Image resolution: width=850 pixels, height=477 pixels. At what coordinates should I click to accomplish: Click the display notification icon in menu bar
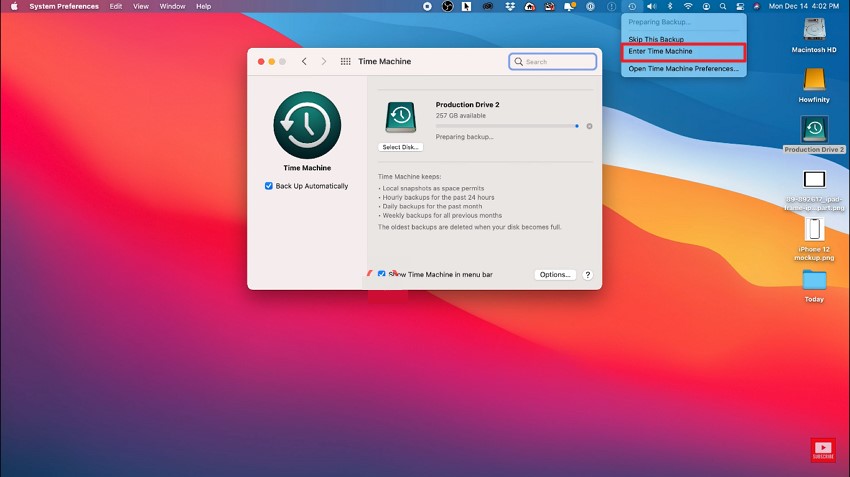point(569,7)
